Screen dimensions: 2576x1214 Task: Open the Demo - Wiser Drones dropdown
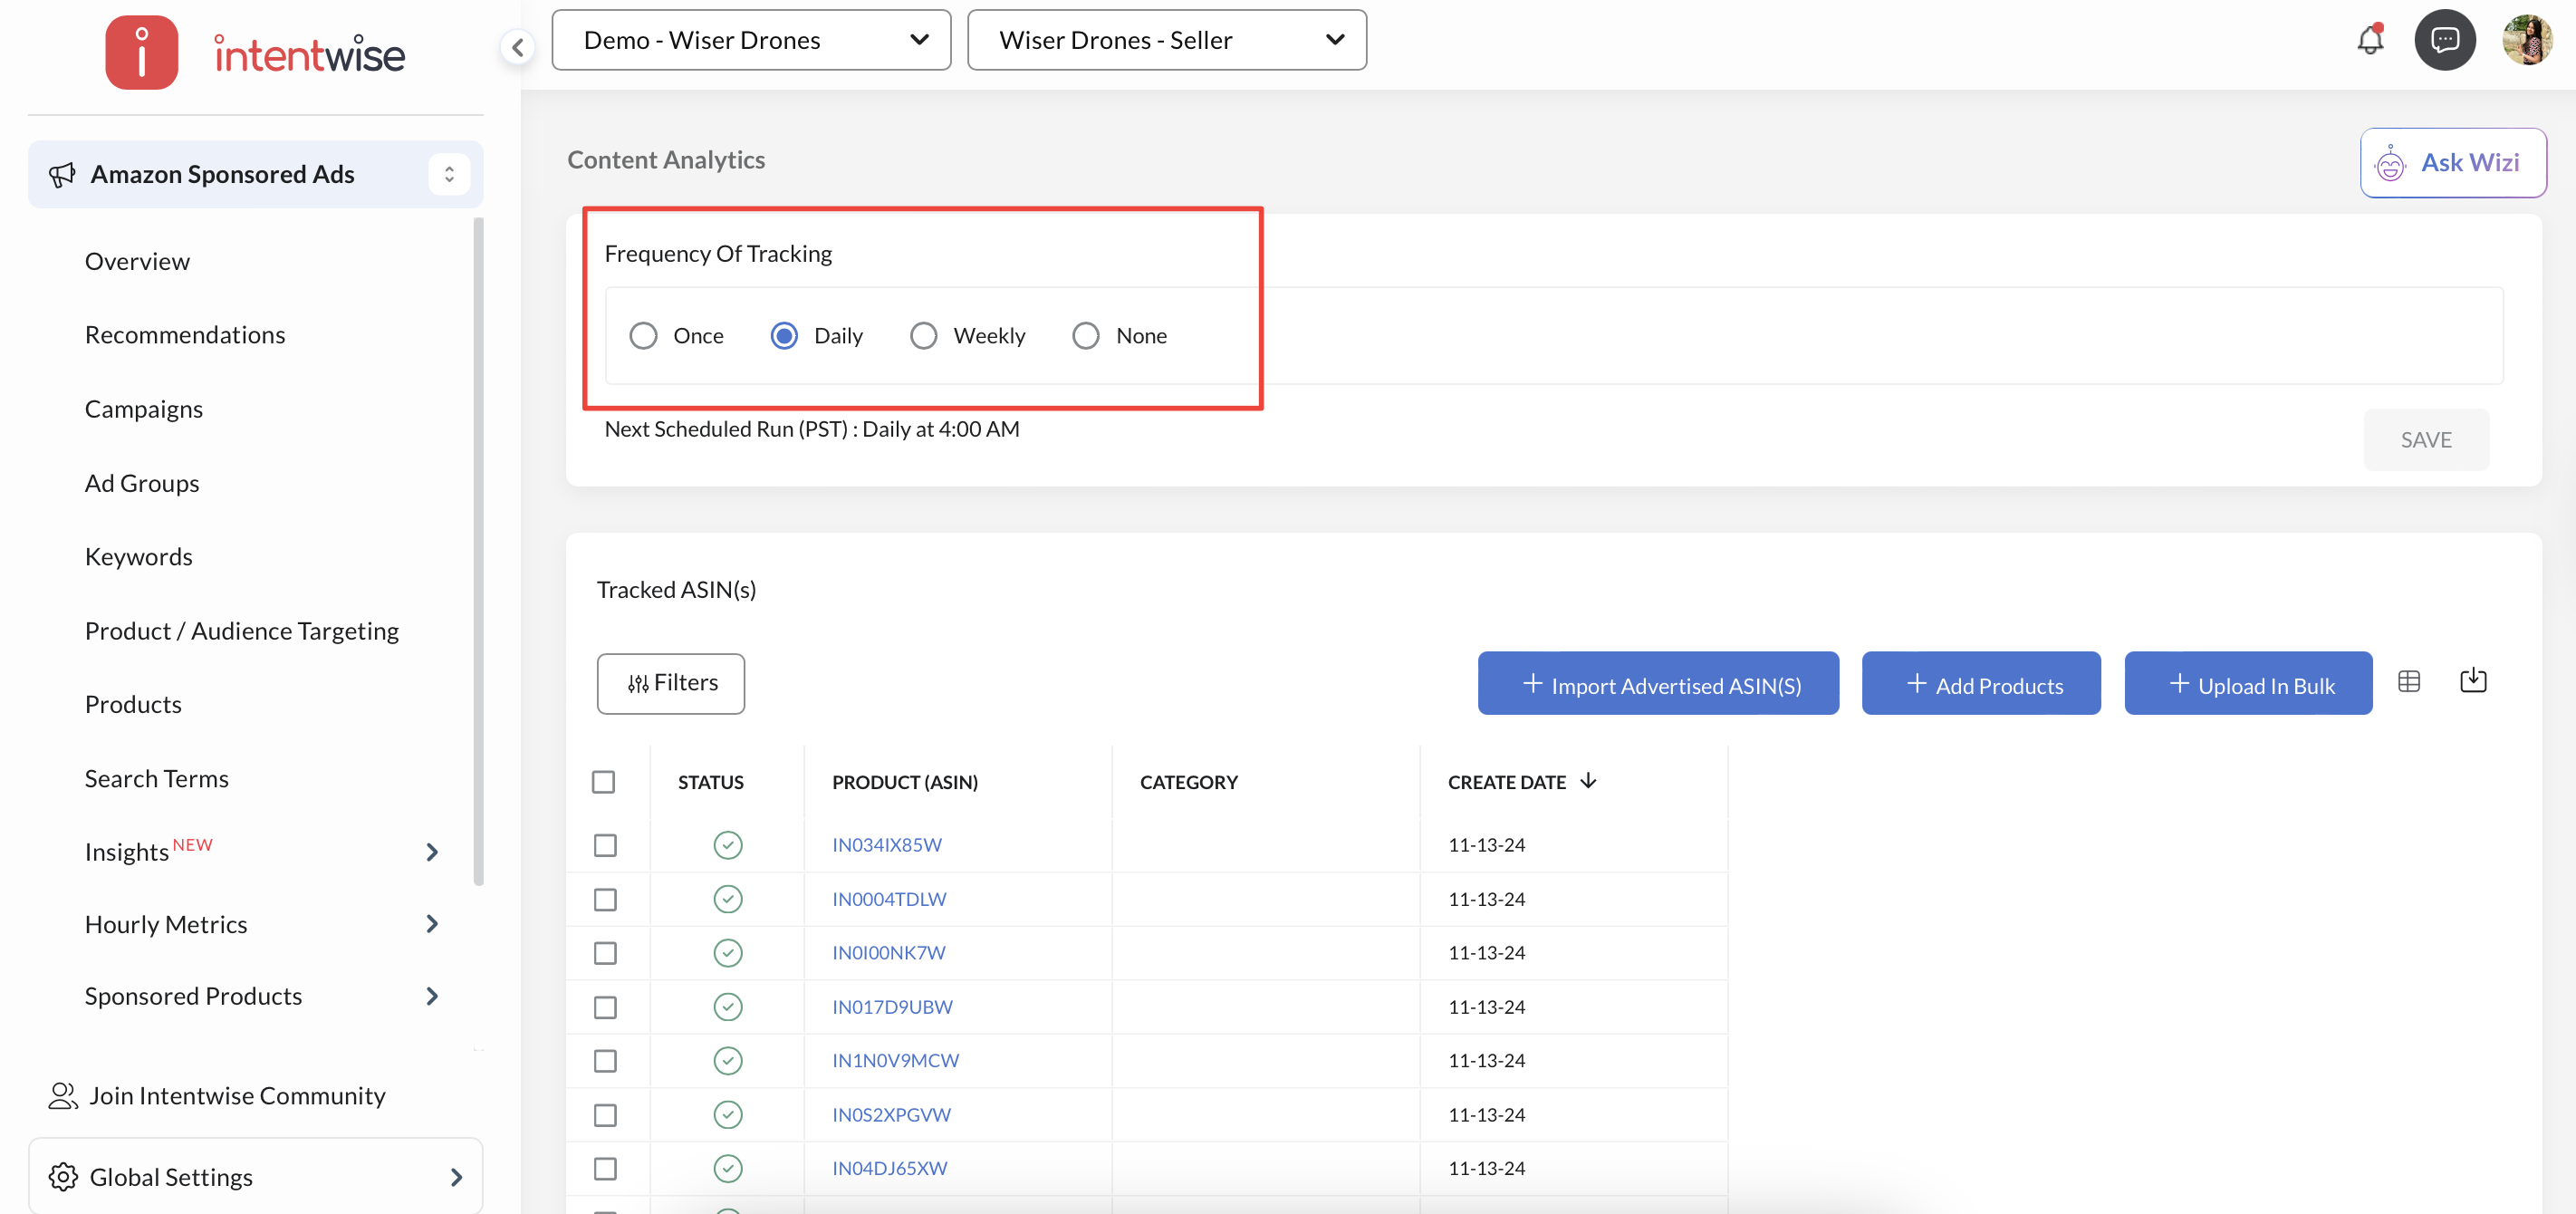point(750,40)
